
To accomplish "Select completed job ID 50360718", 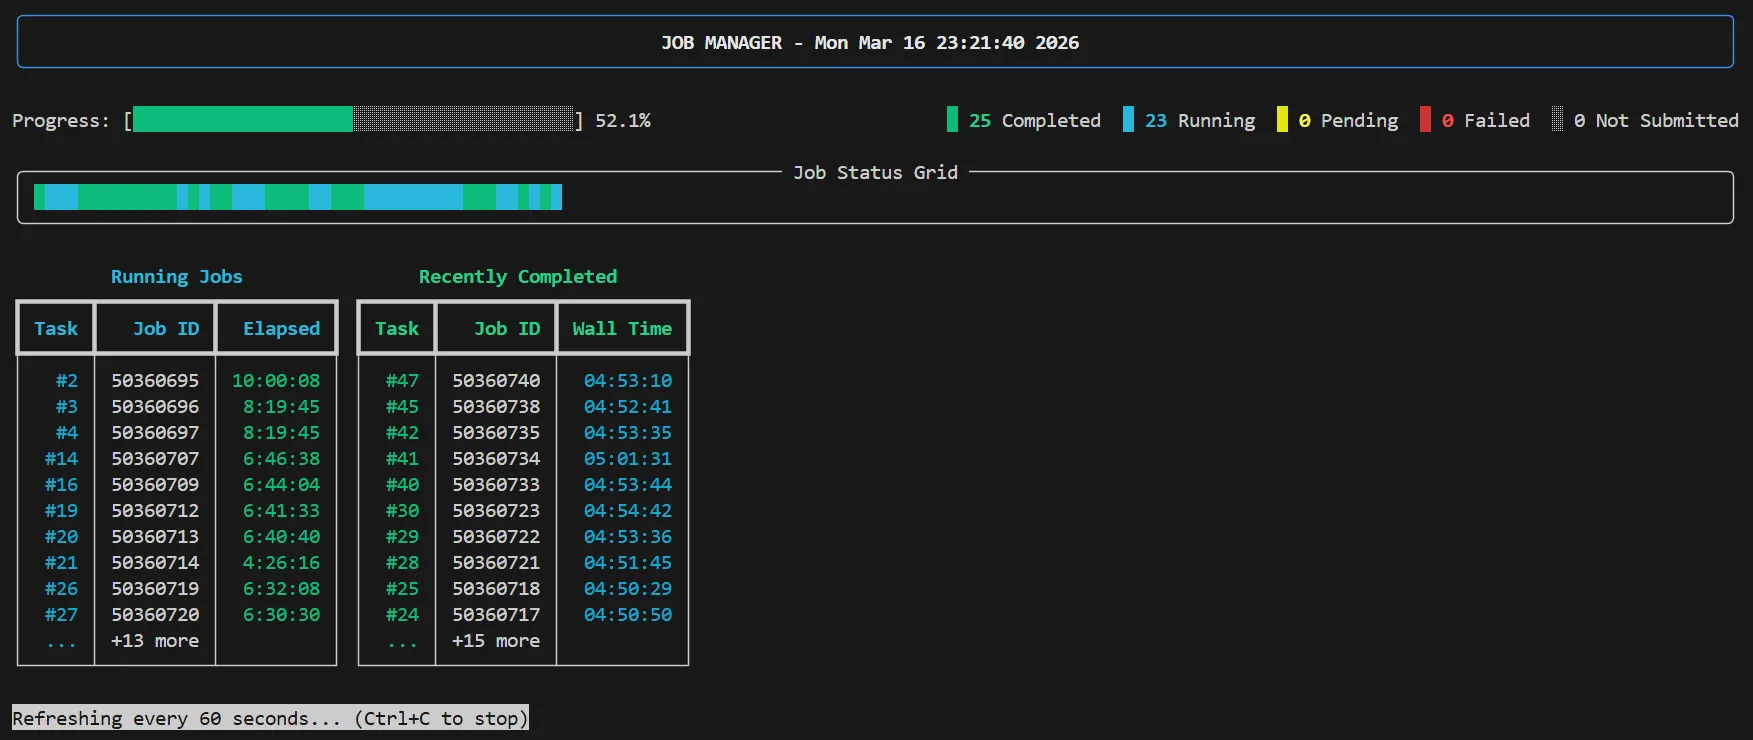I will 496,589.
